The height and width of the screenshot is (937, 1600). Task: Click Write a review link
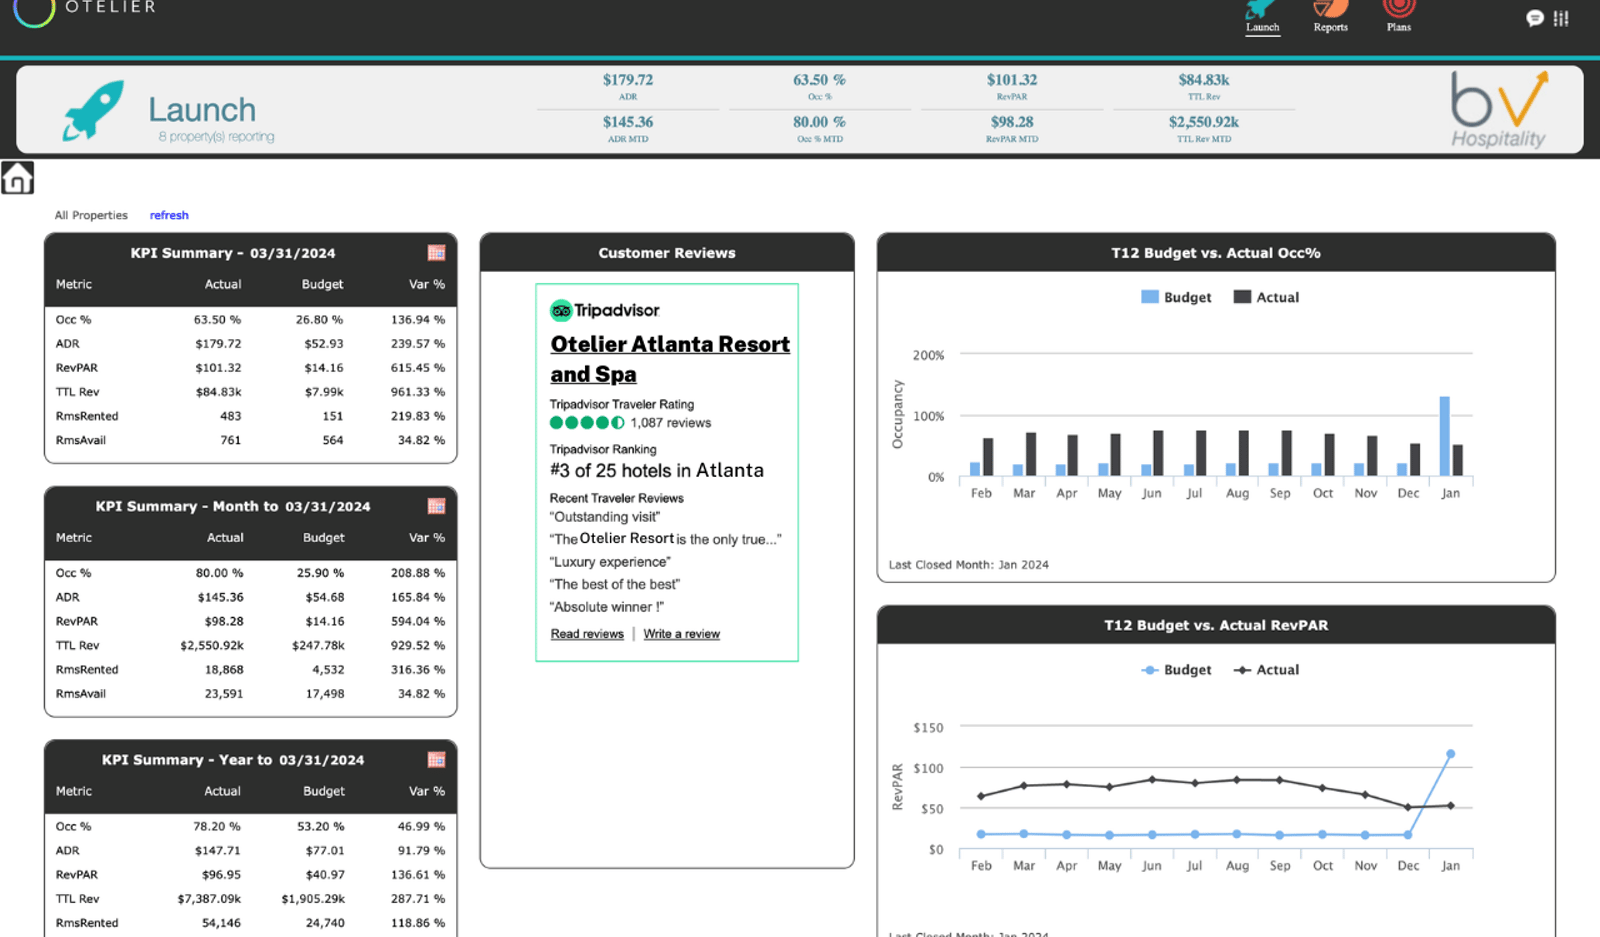point(682,634)
